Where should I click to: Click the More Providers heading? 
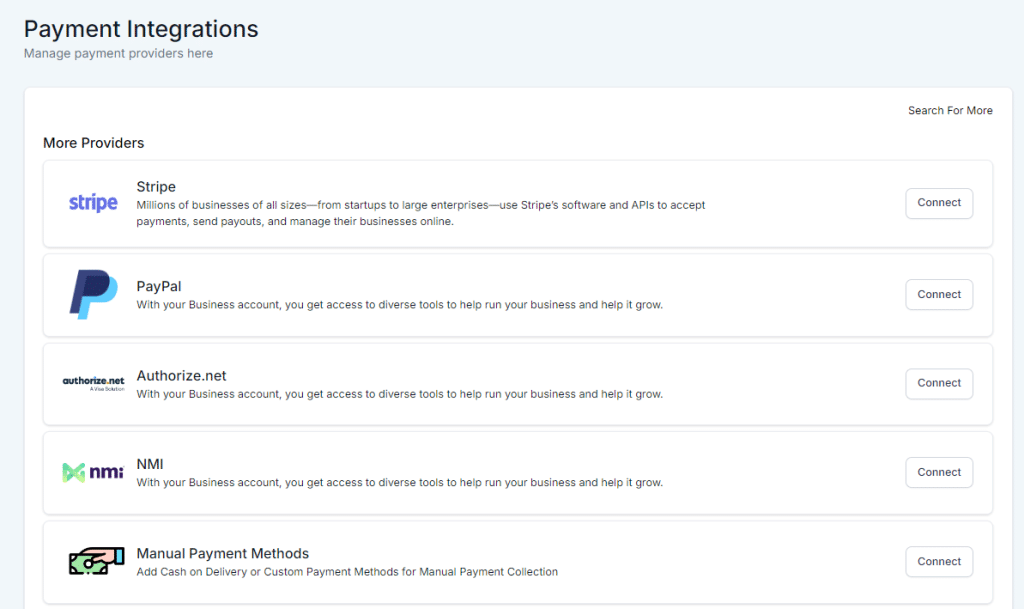tap(93, 143)
